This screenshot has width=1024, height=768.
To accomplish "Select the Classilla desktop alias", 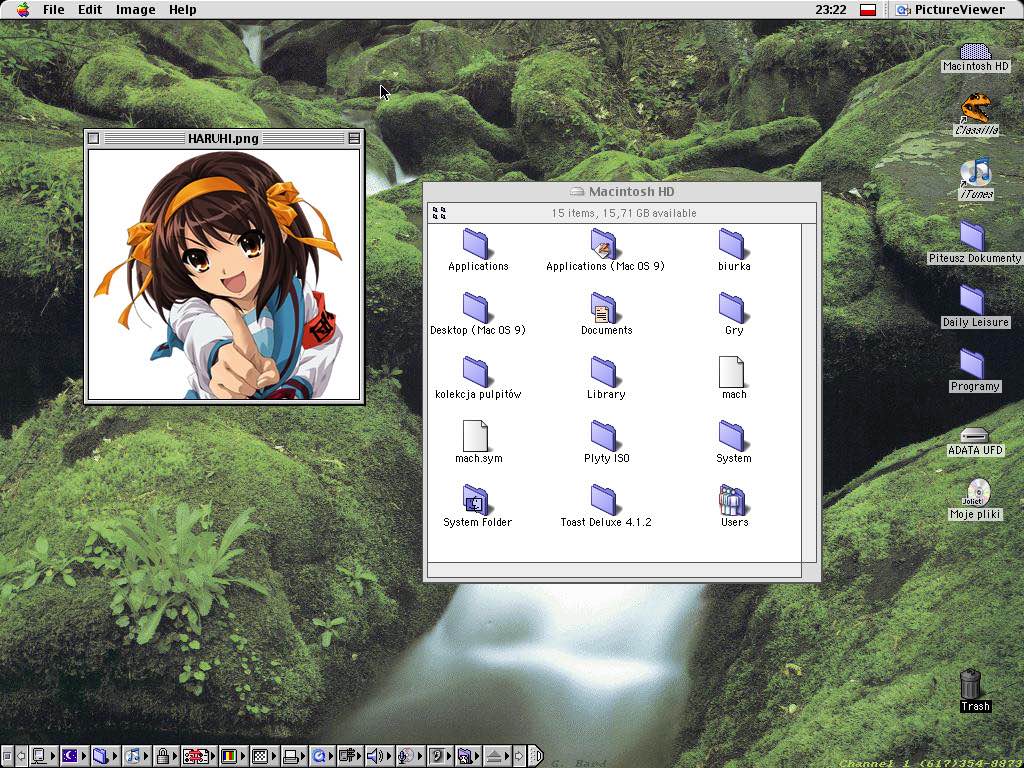I will click(x=976, y=115).
